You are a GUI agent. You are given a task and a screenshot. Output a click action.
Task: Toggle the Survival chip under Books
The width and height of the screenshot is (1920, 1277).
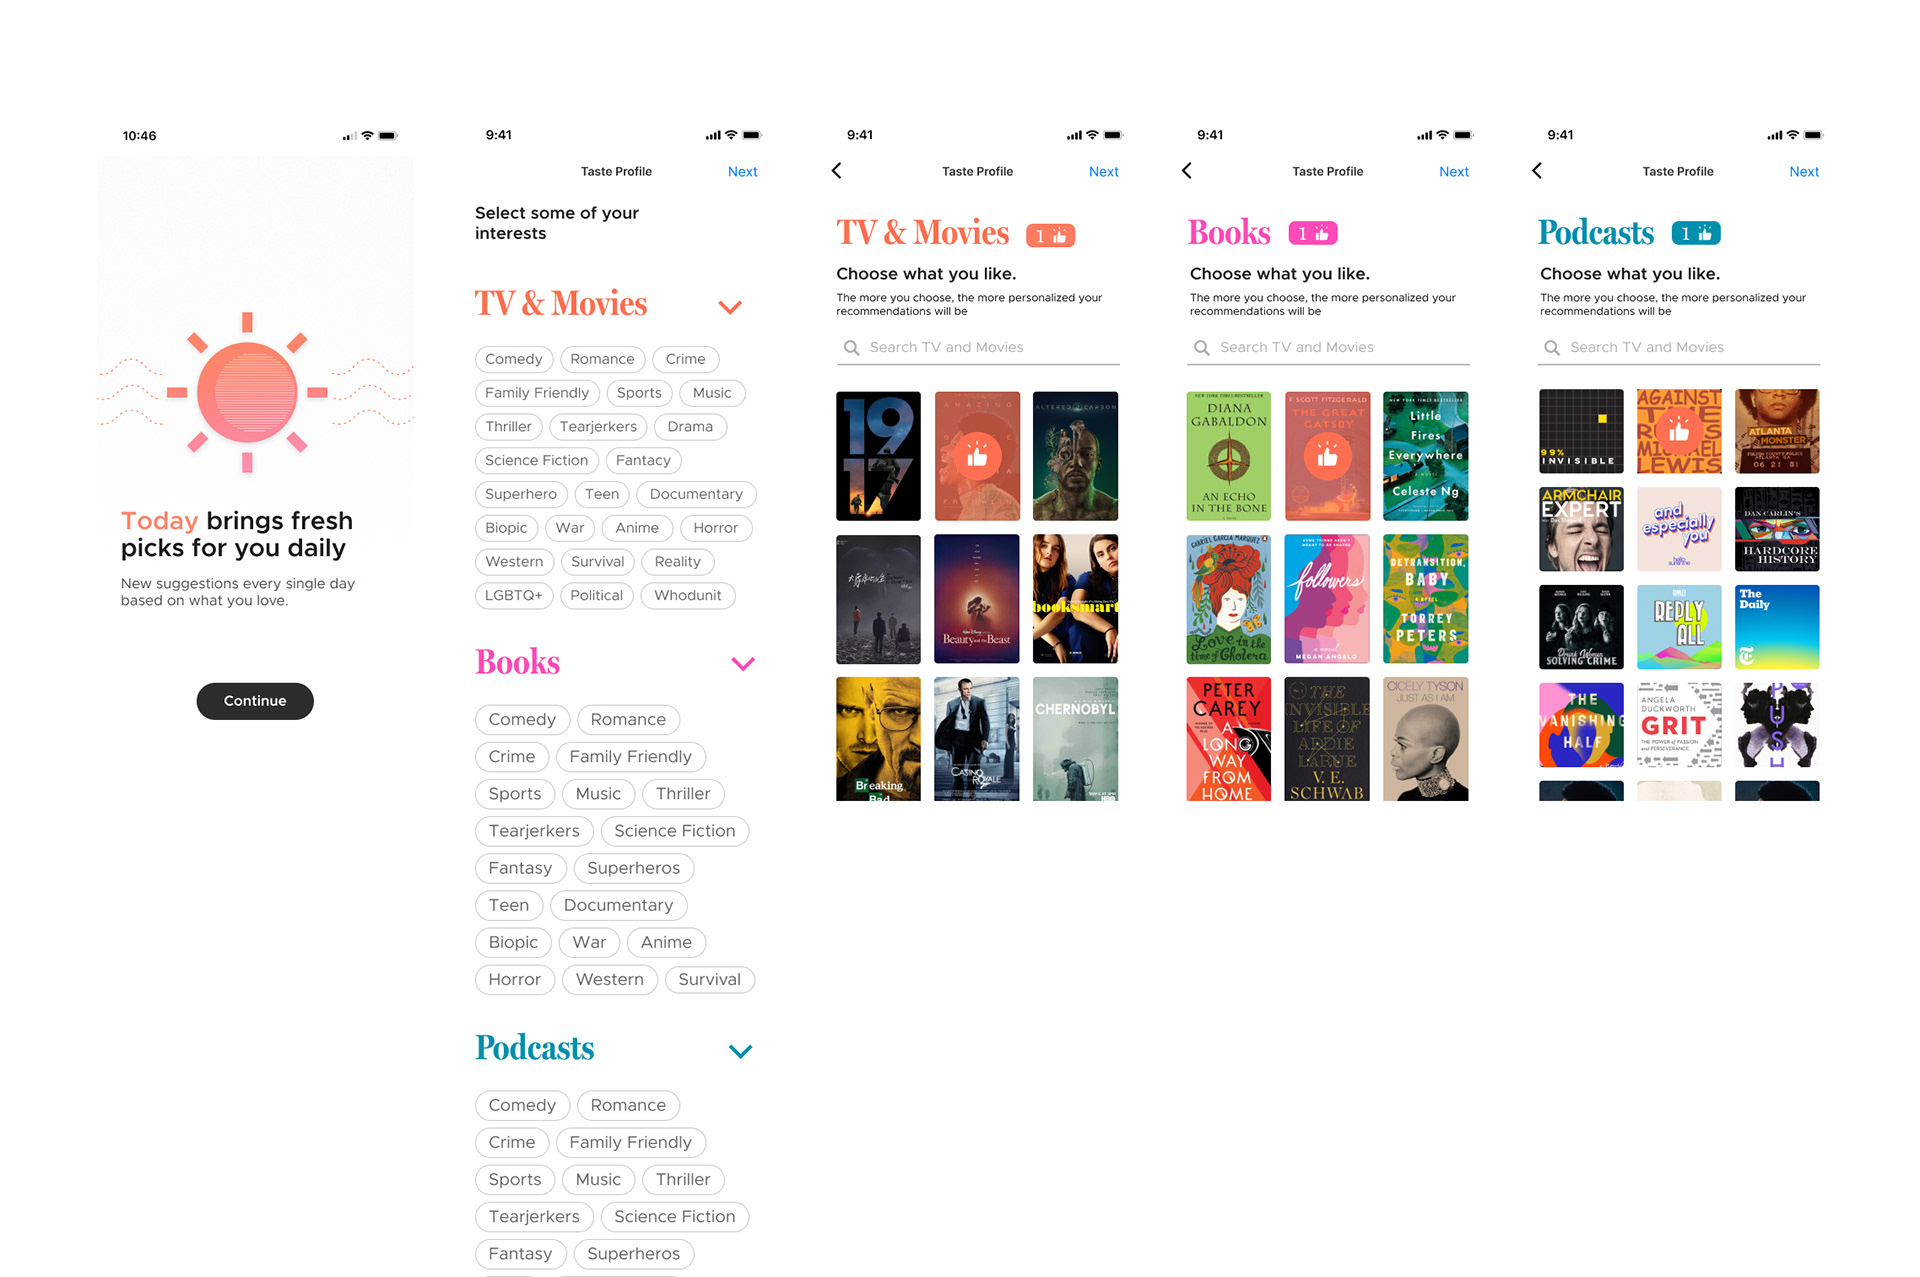pos(710,980)
